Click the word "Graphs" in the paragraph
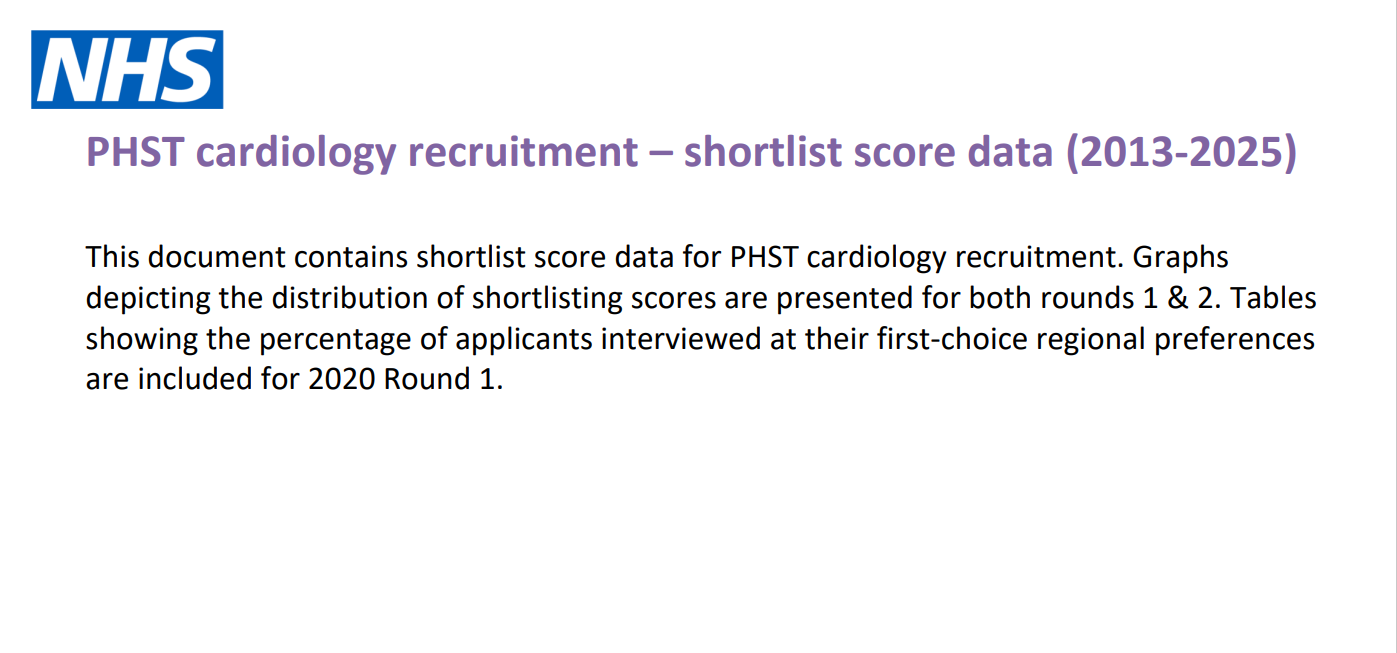The height and width of the screenshot is (653, 1397). pos(1180,258)
